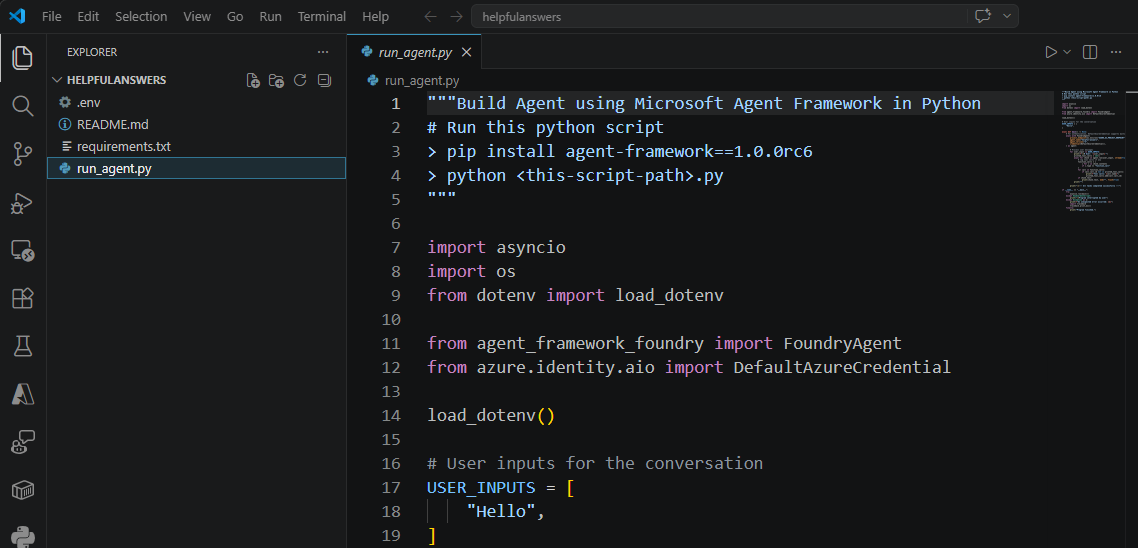Open the Selection menu
The width and height of the screenshot is (1138, 548).
(x=141, y=17)
